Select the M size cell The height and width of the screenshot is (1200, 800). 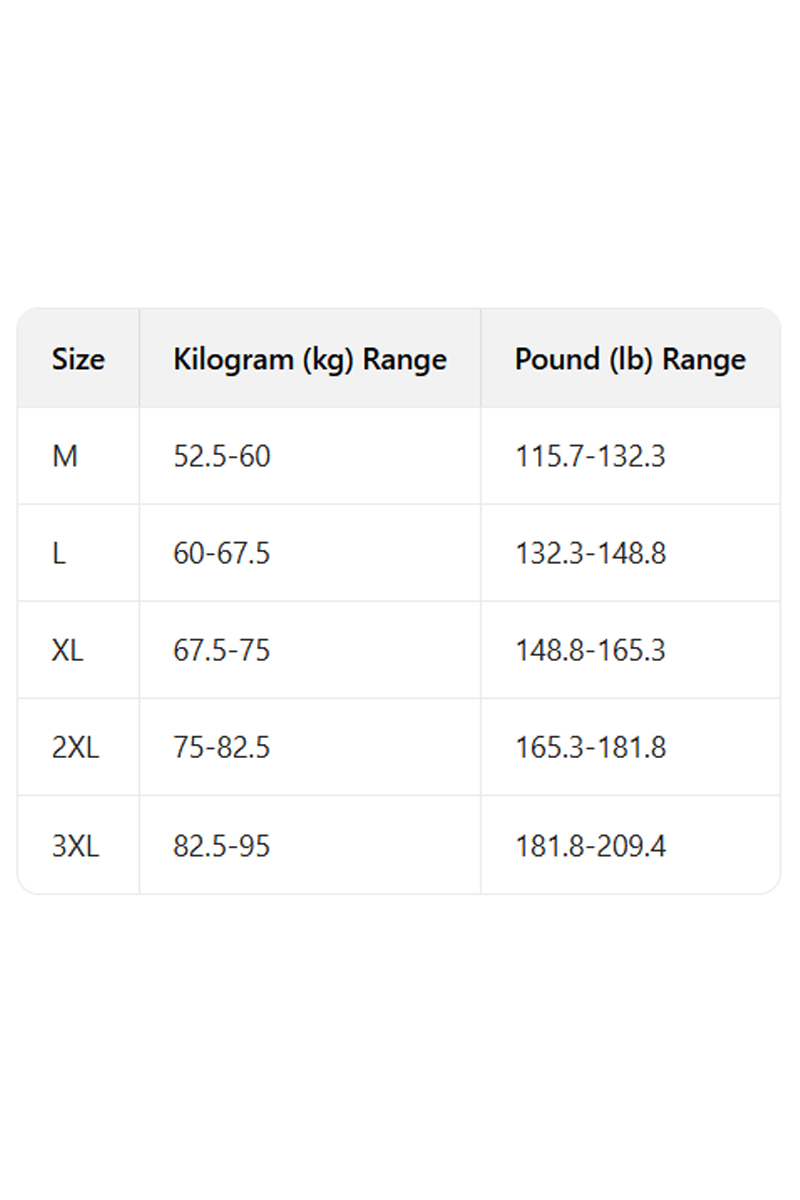(65, 456)
